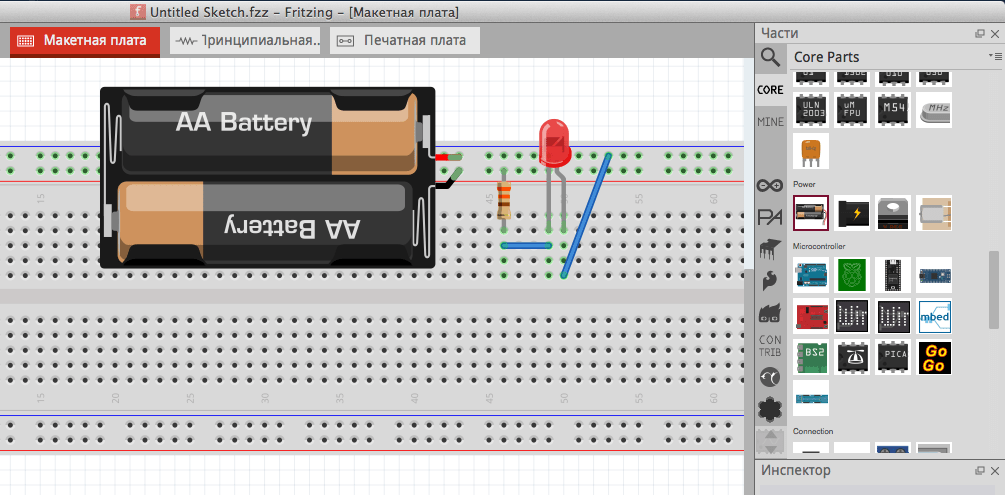Pick the ULN 2003 chip part
Screen dimensions: 1005x495
811,108
